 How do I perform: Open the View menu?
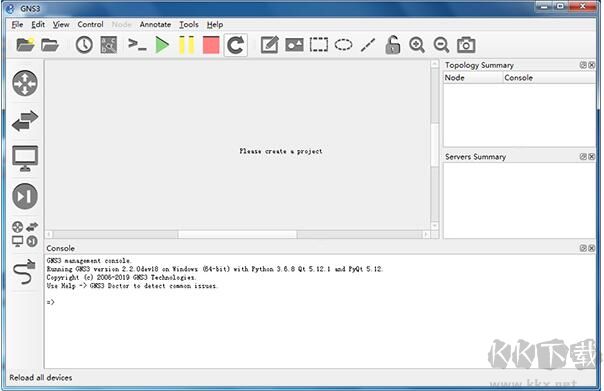click(x=61, y=25)
